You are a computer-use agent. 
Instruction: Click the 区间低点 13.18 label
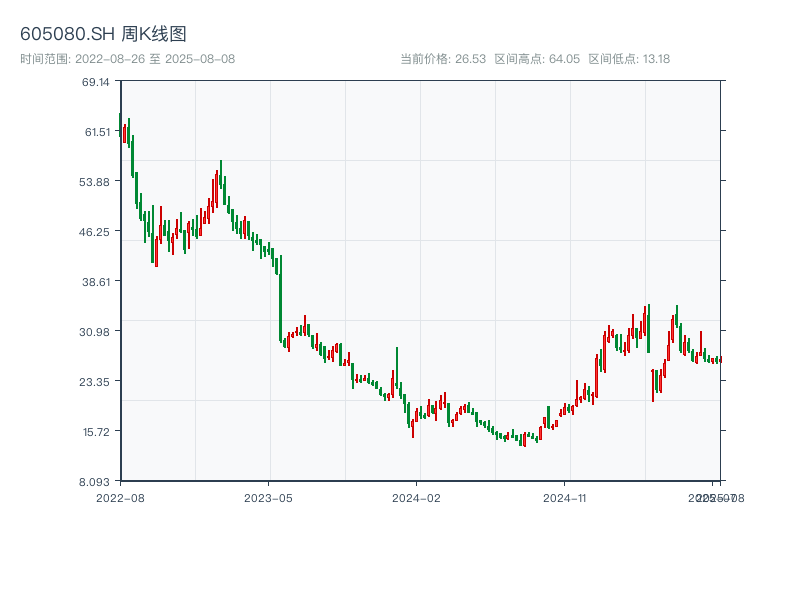coord(629,59)
